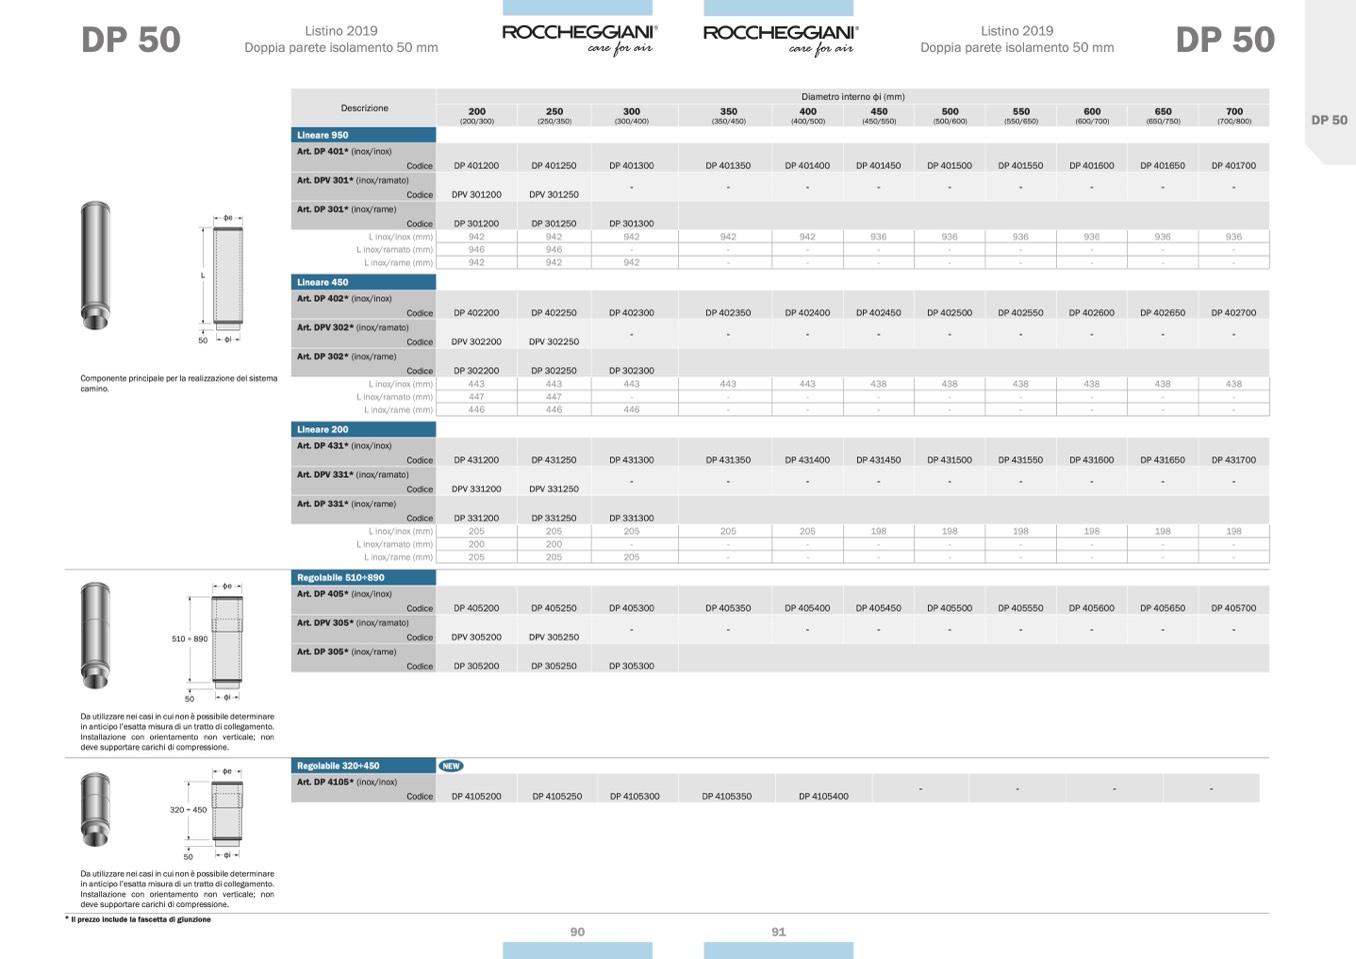Click the Regolabile 510÷890 product photo

[x=96, y=636]
